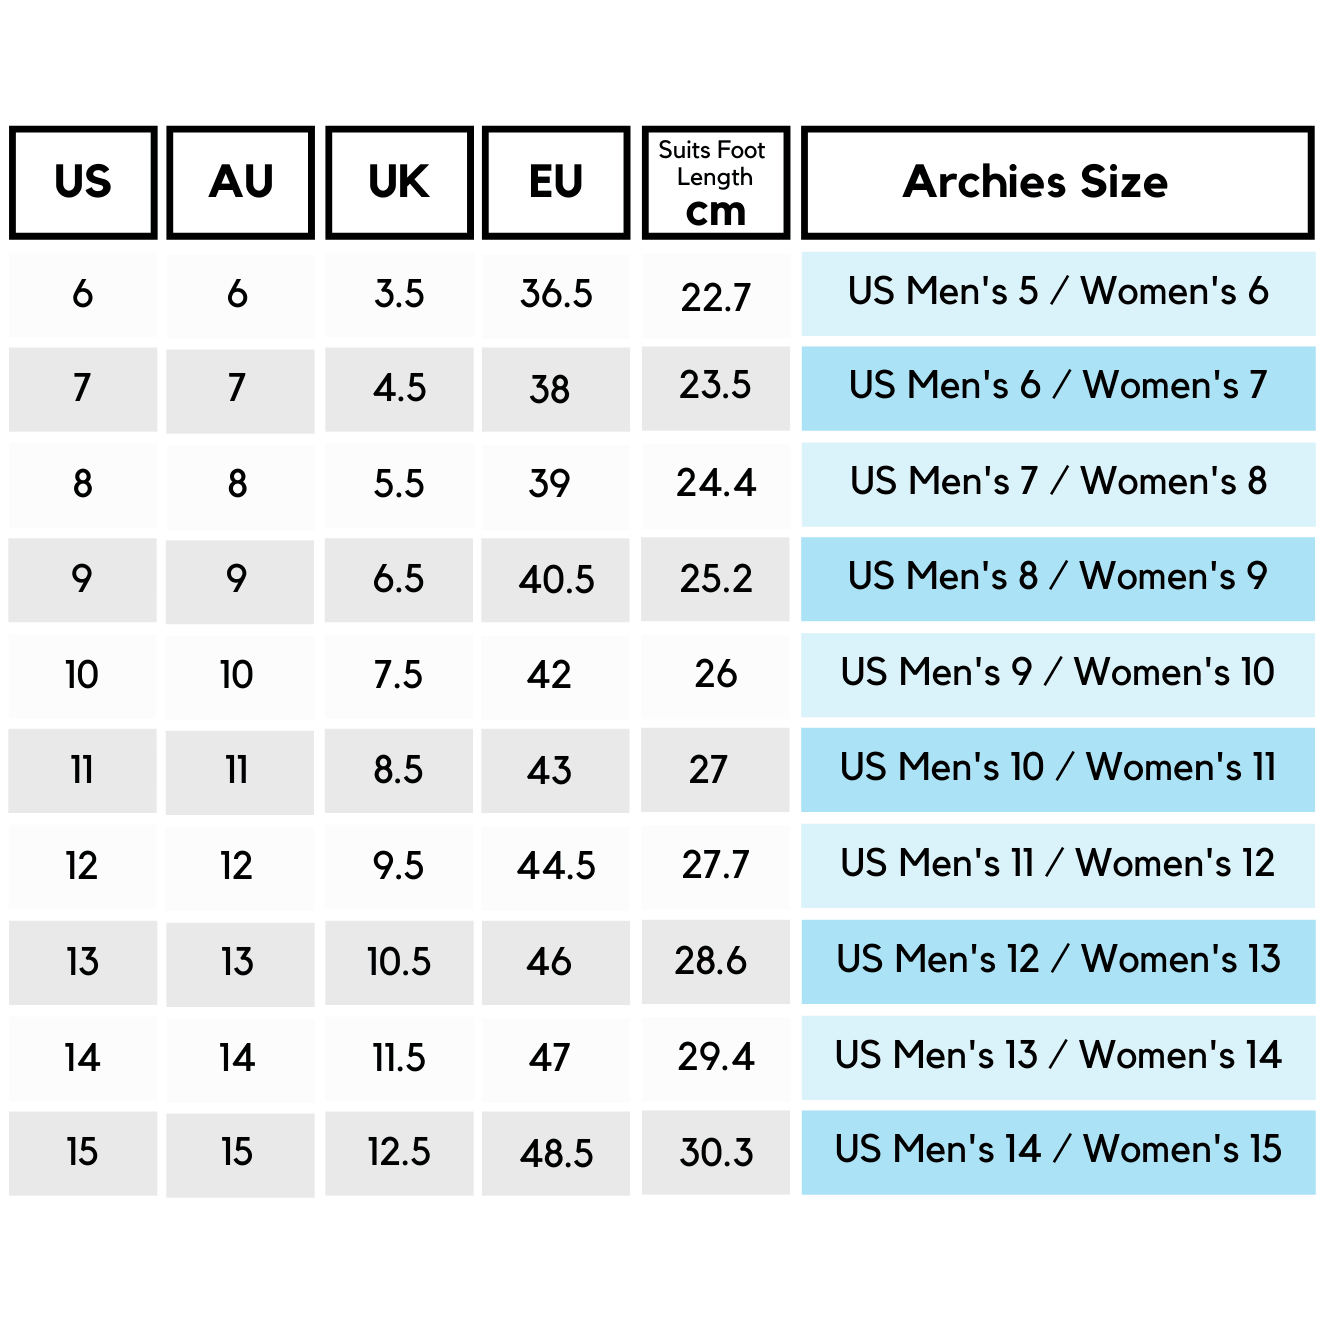Viewport: 1324px width, 1324px height.
Task: Choose US Men's 10 / Women's 11 size
Action: (1057, 769)
